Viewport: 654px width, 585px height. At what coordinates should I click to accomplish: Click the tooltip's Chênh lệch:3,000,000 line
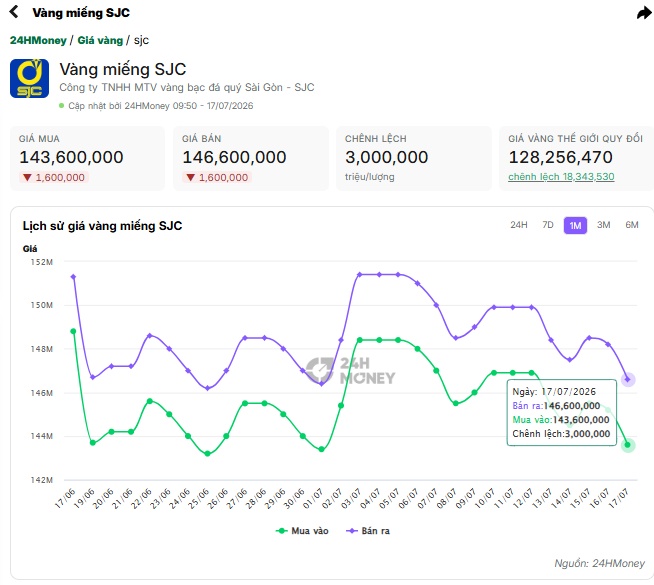[x=561, y=434]
